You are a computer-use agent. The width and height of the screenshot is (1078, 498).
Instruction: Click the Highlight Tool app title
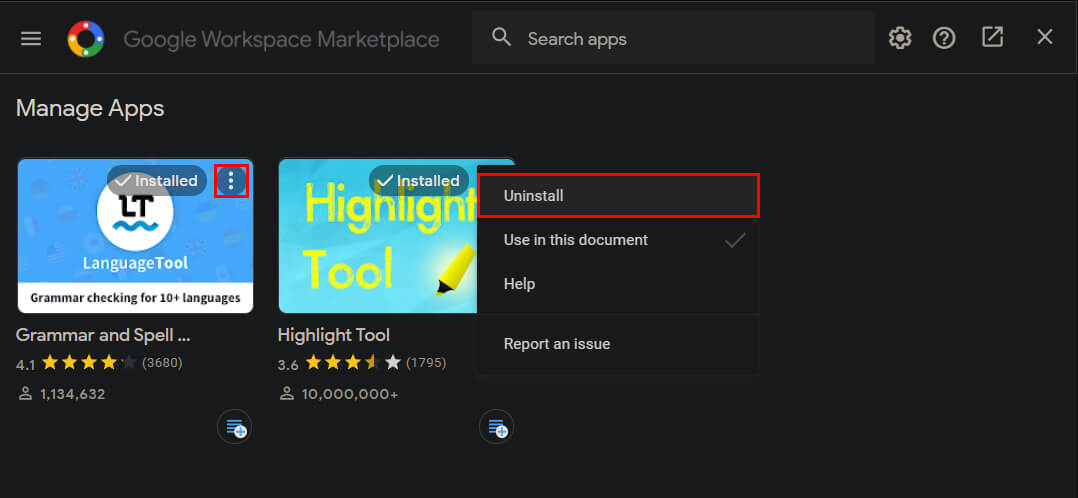(334, 336)
